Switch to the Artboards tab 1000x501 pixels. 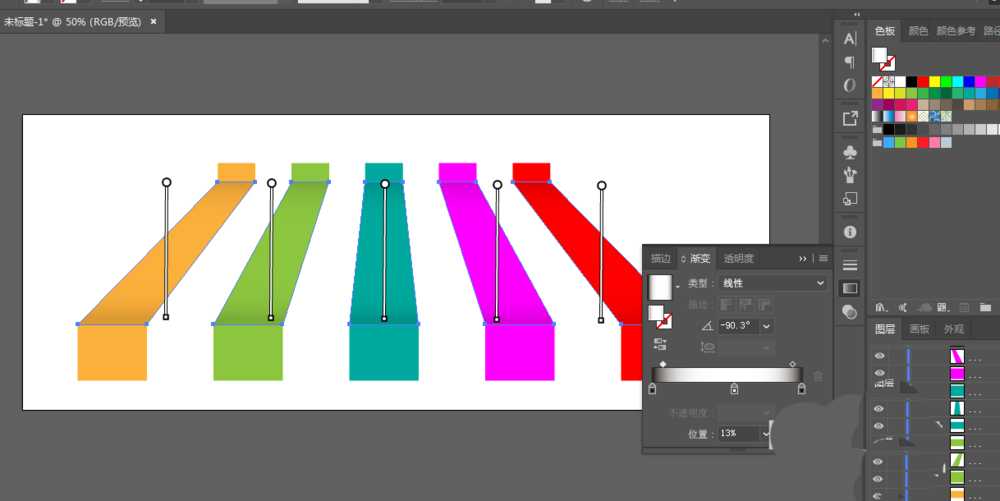918,329
